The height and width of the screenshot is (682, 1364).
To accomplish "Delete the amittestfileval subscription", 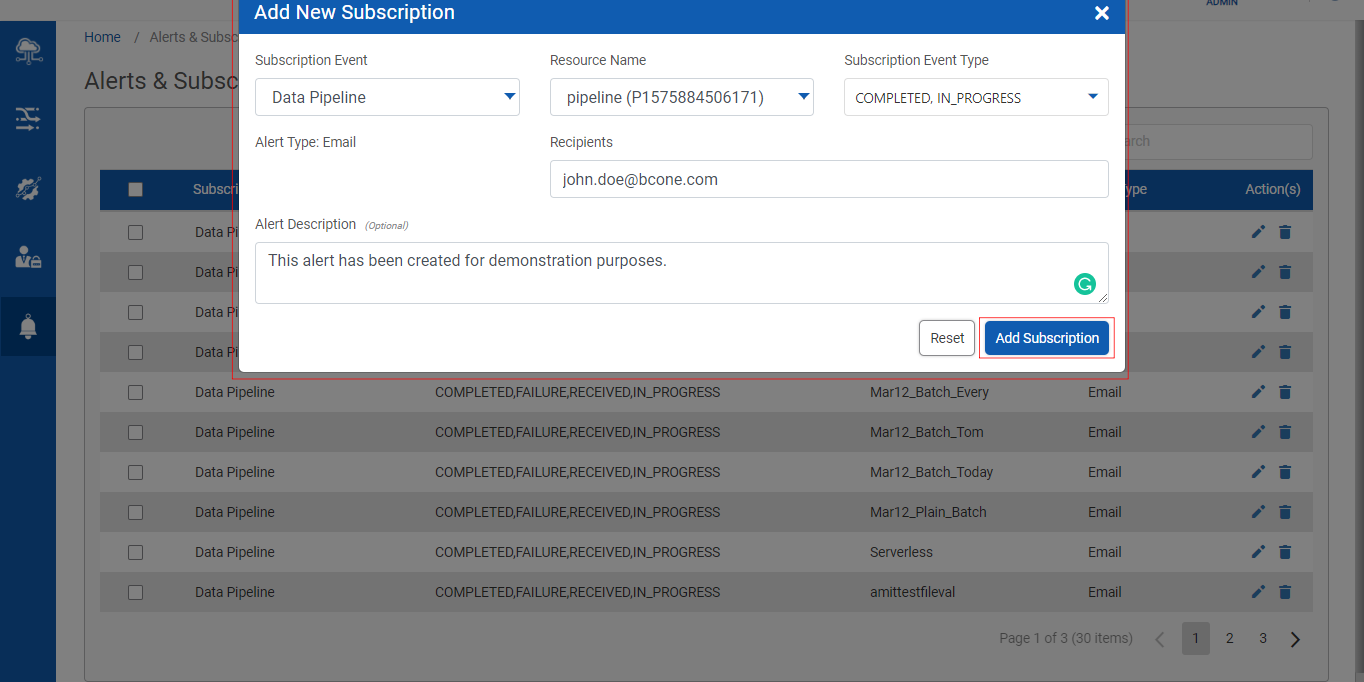I will click(1285, 592).
